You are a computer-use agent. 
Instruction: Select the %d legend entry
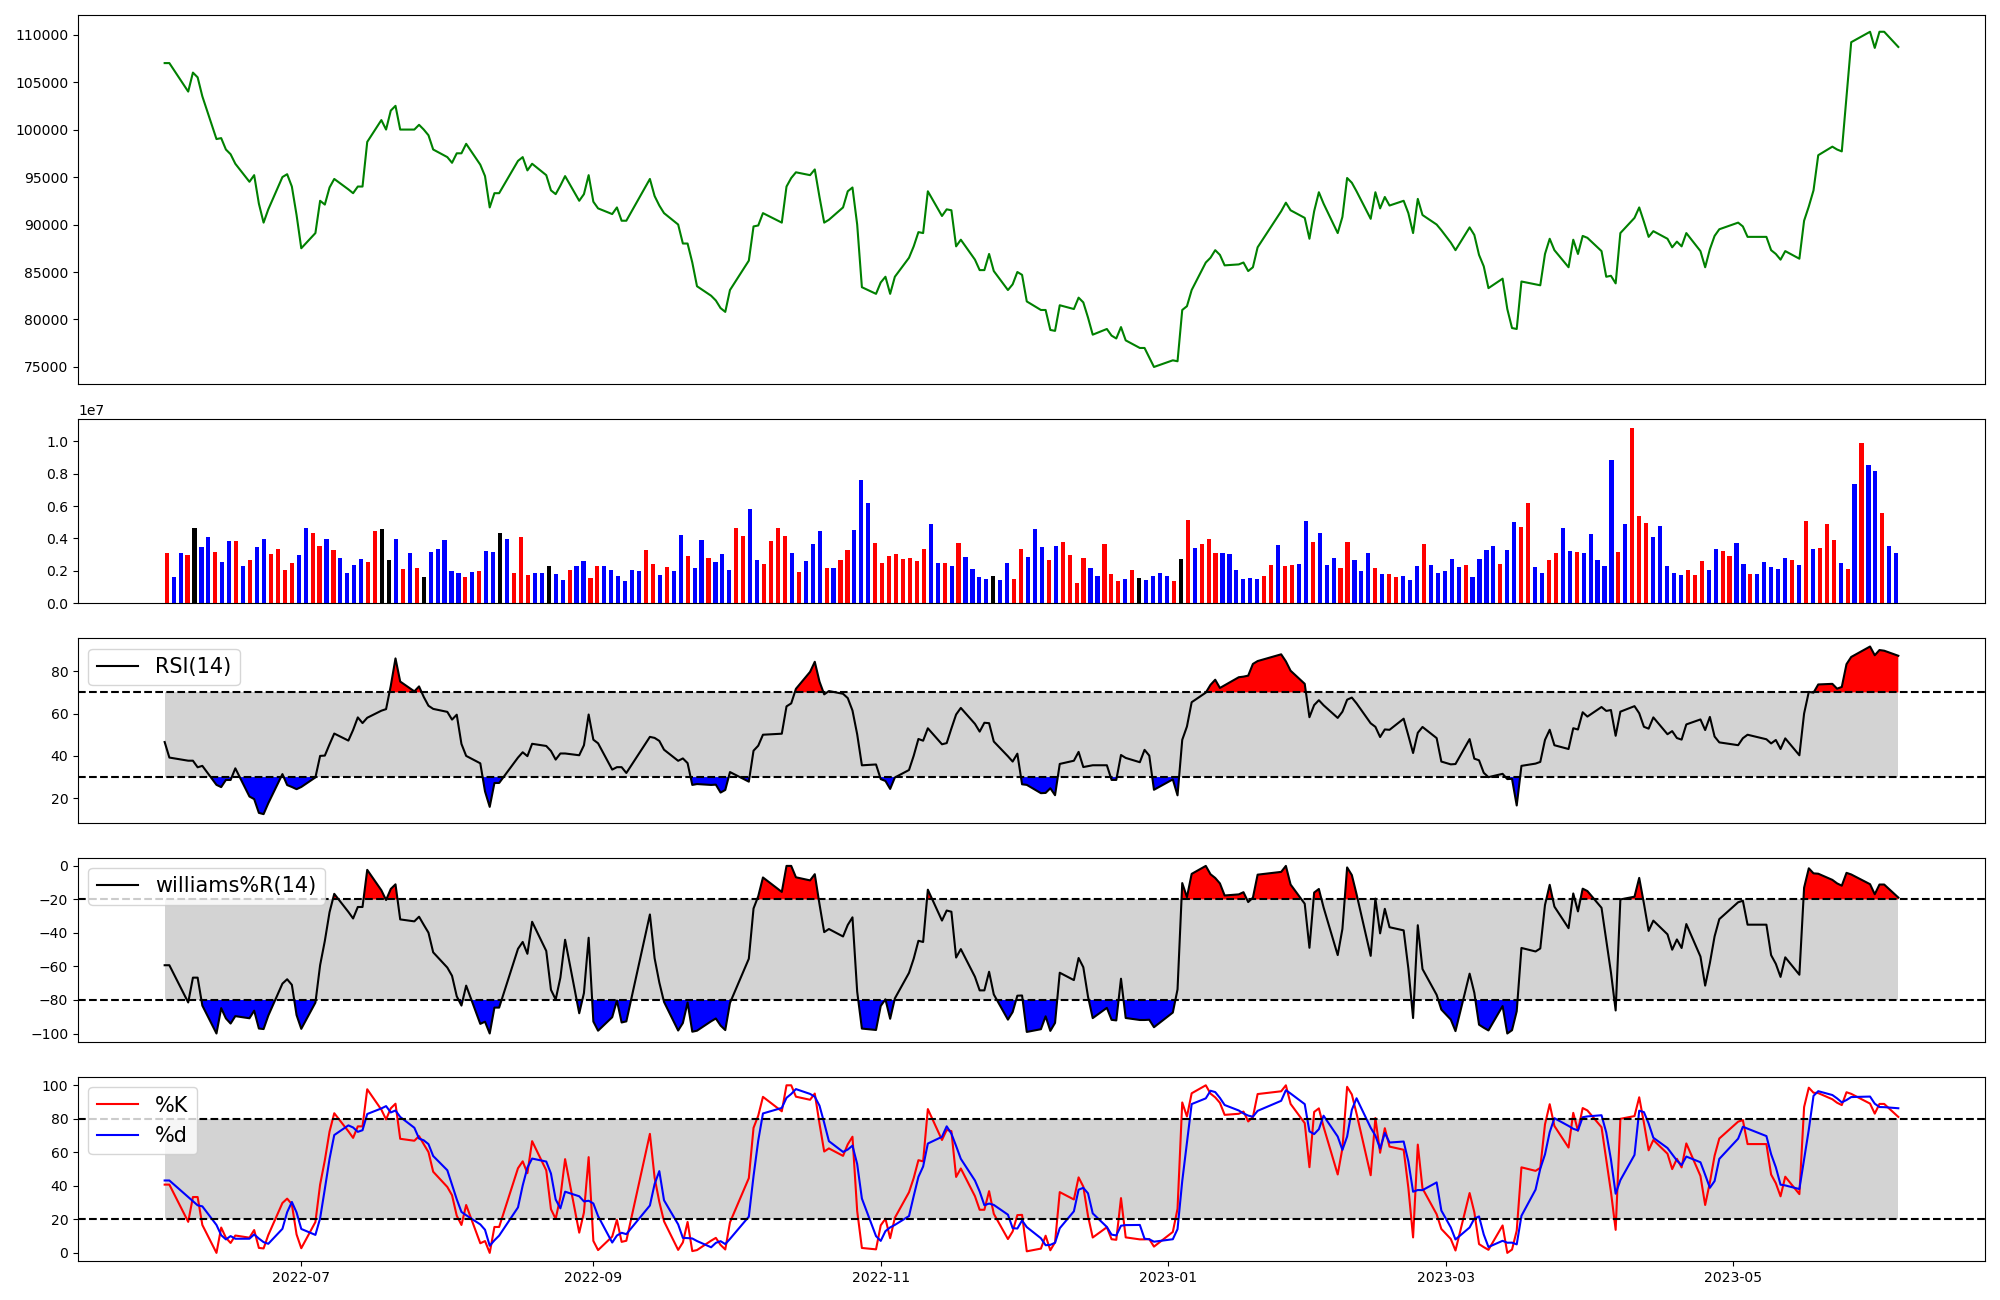(171, 1135)
